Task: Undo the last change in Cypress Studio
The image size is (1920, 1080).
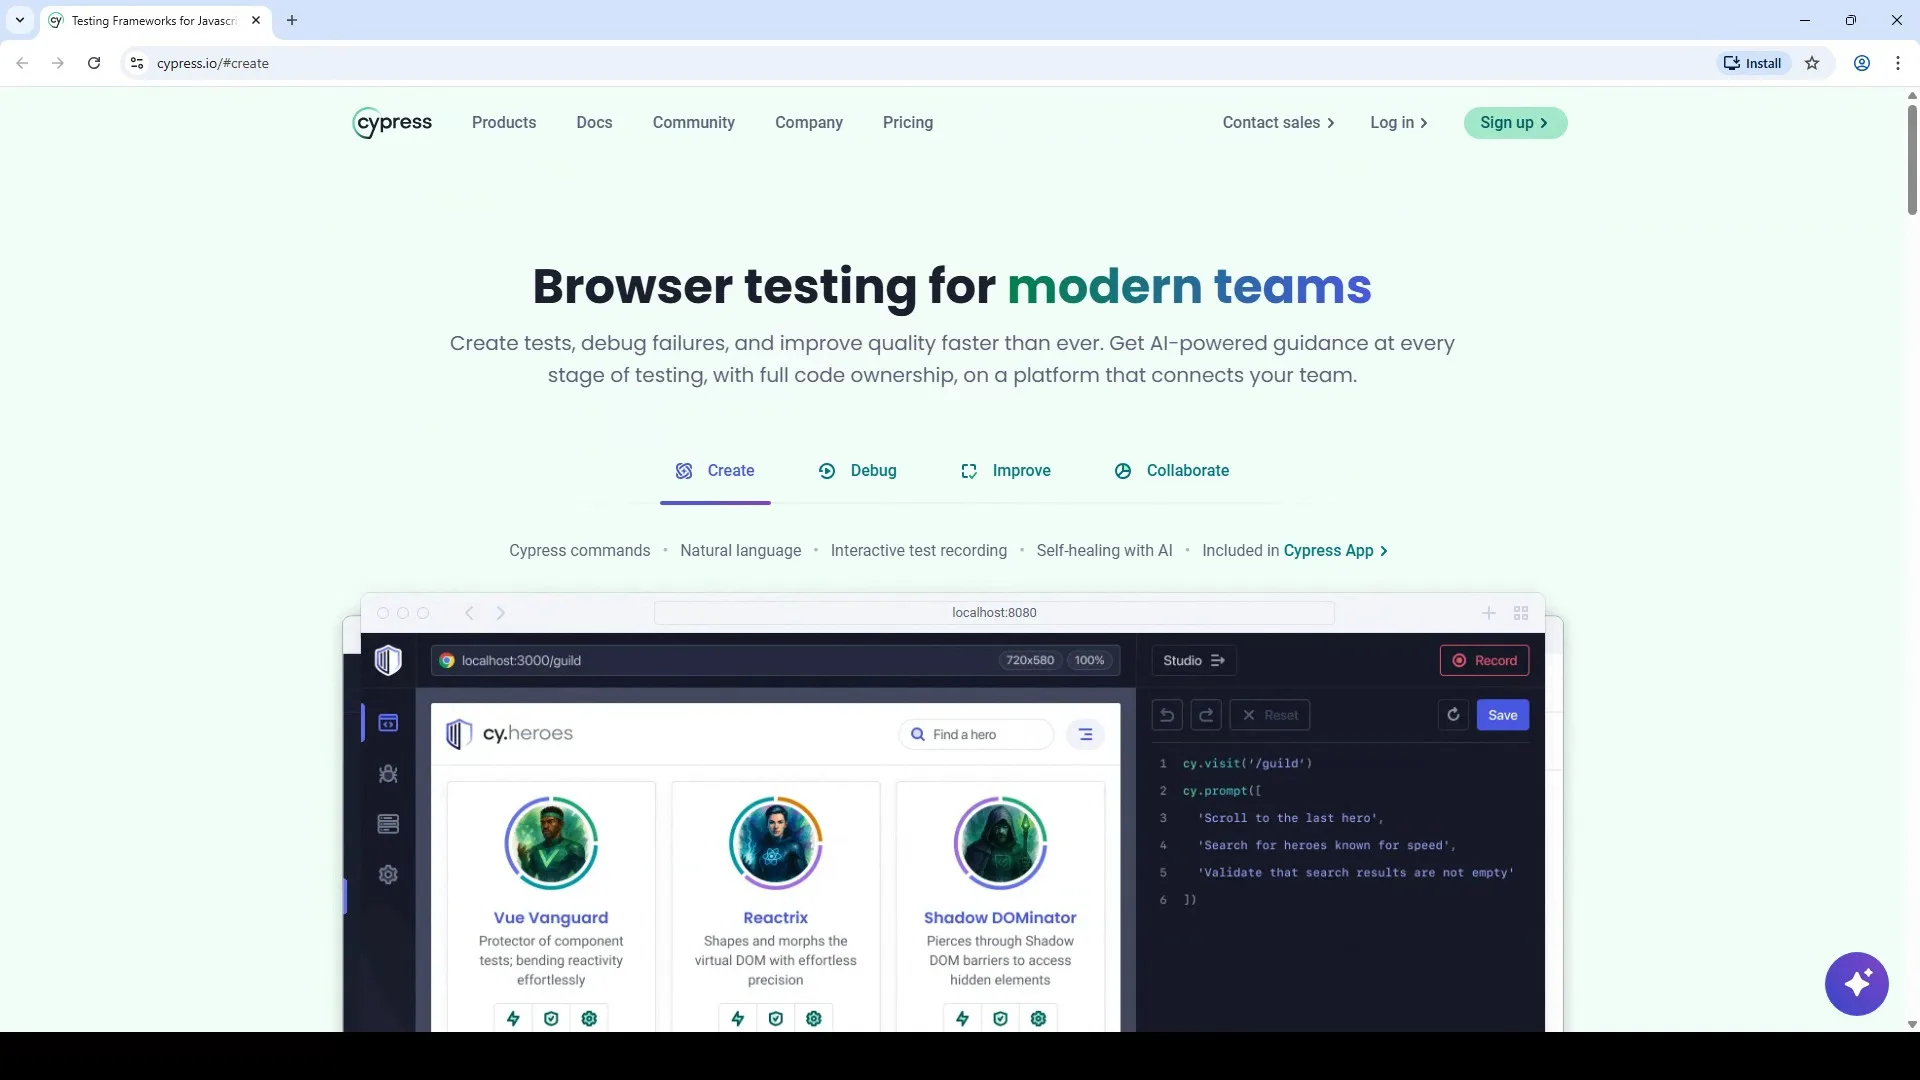Action: pyautogui.click(x=1167, y=715)
